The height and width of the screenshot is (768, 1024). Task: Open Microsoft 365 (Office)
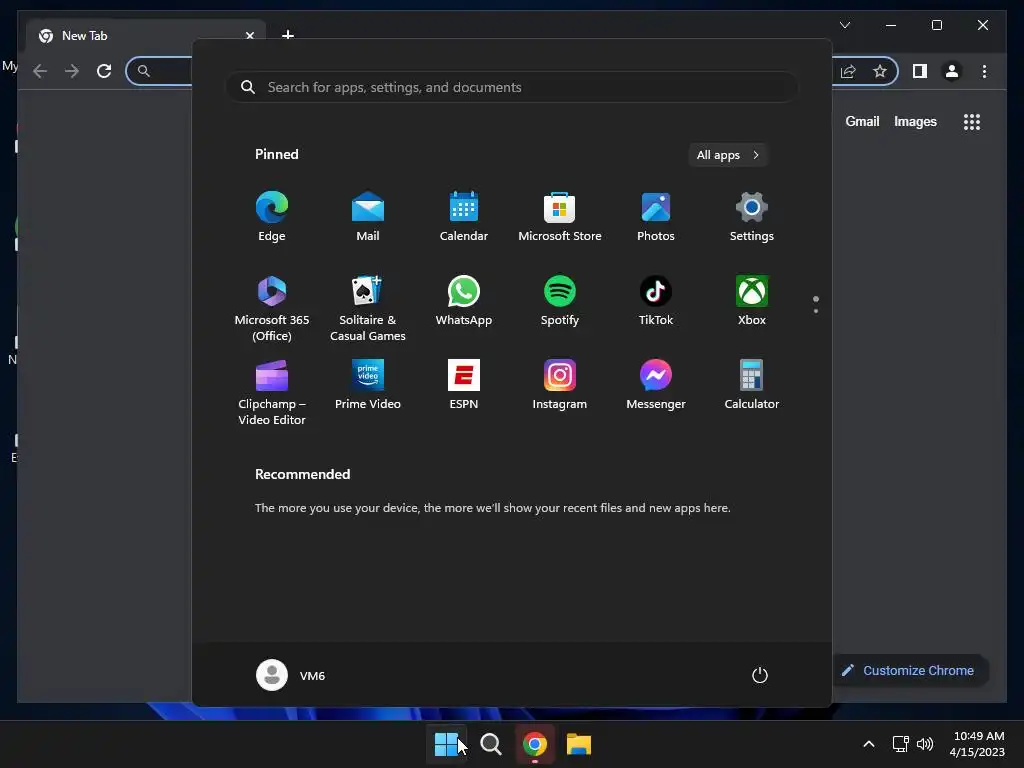[272, 308]
